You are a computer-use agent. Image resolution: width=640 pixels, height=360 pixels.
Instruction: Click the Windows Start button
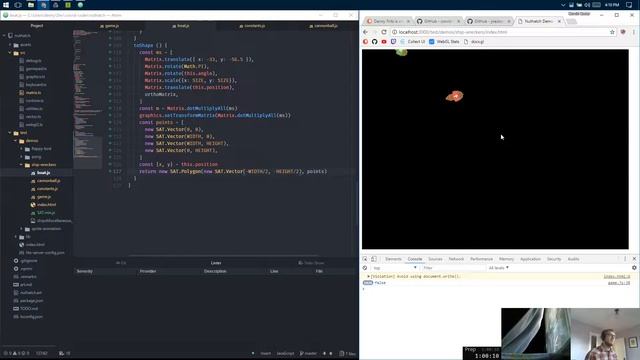pos(6,5)
